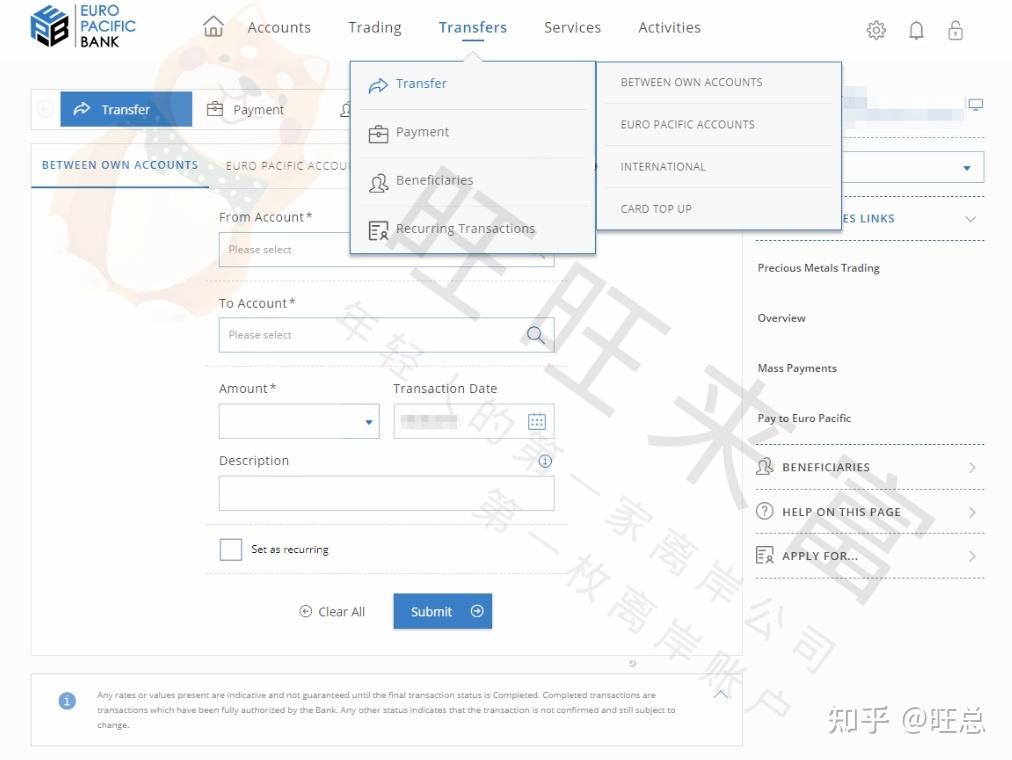Open the notifications bell
This screenshot has height=760, width=1012.
(916, 30)
